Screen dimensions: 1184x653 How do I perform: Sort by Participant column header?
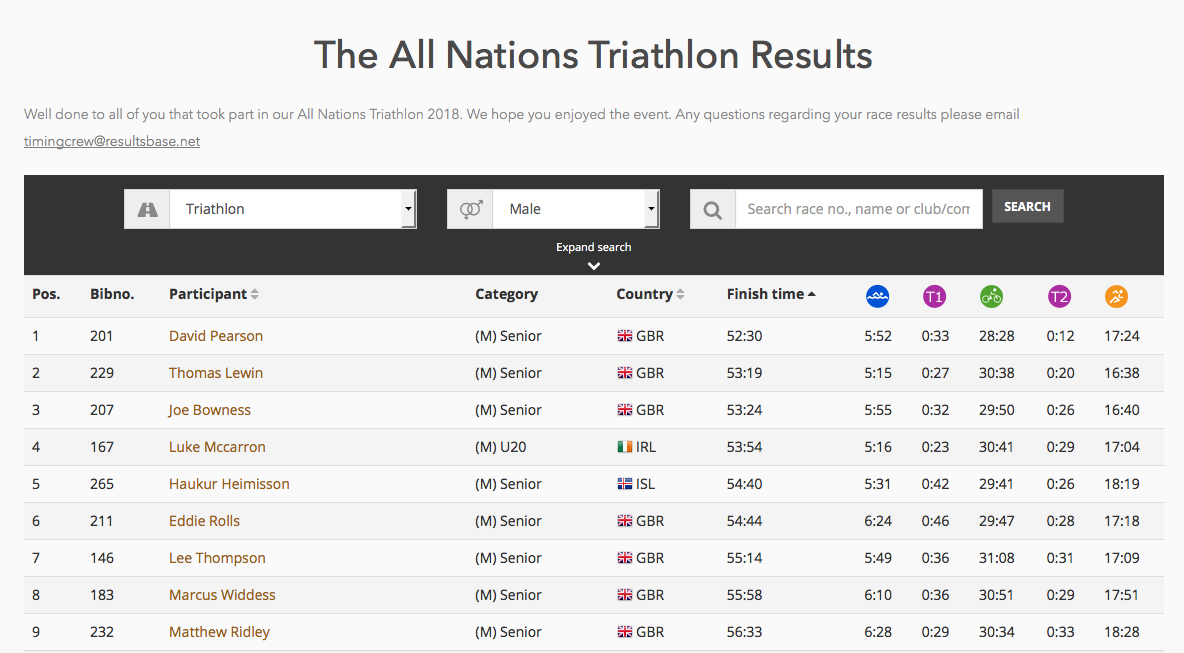click(214, 294)
